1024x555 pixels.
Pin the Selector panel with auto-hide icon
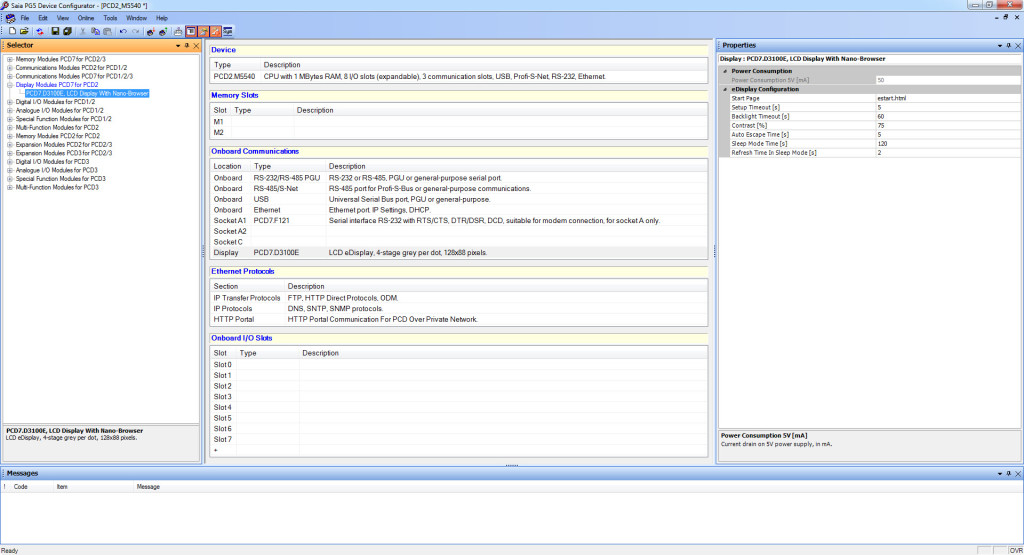[187, 46]
